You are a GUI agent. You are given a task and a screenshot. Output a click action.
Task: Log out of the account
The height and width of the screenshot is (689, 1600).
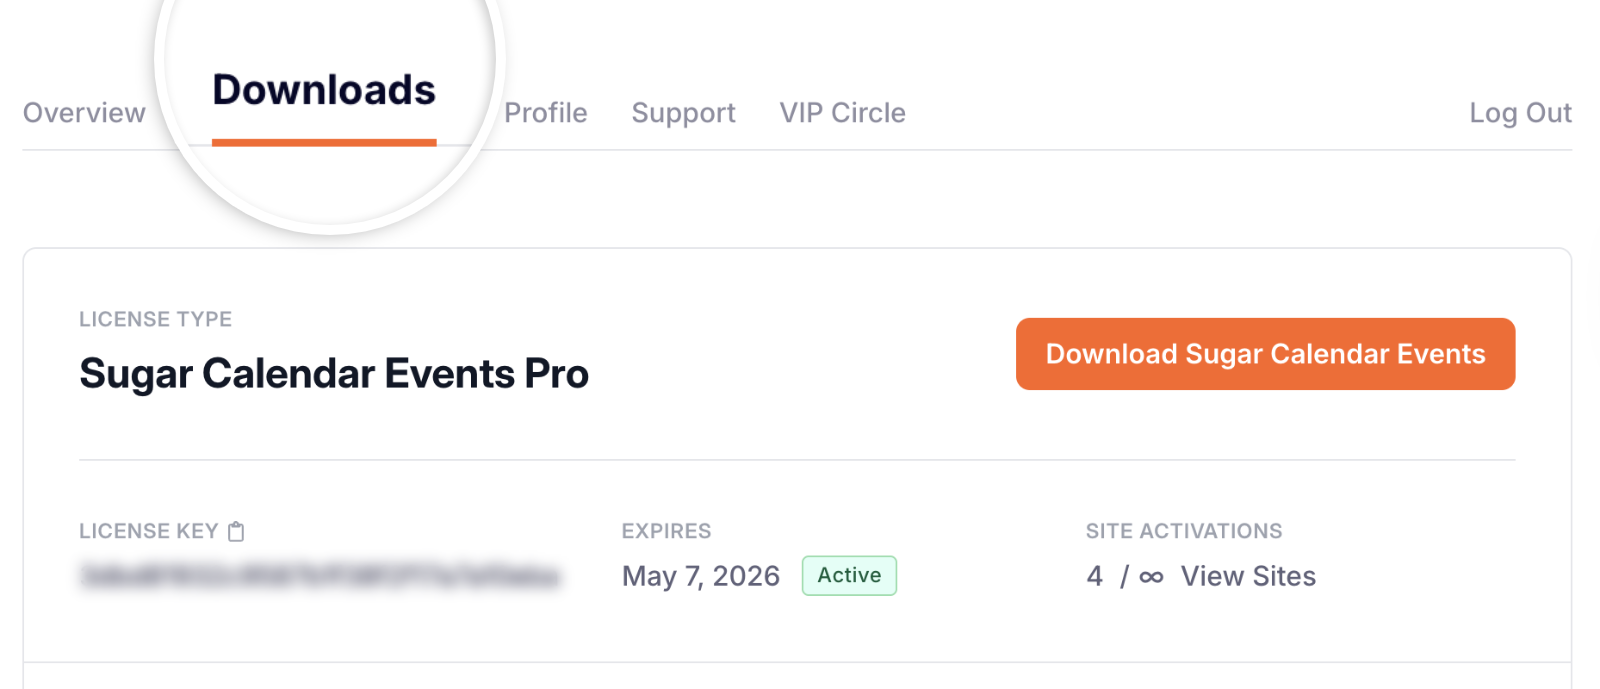[x=1520, y=113]
